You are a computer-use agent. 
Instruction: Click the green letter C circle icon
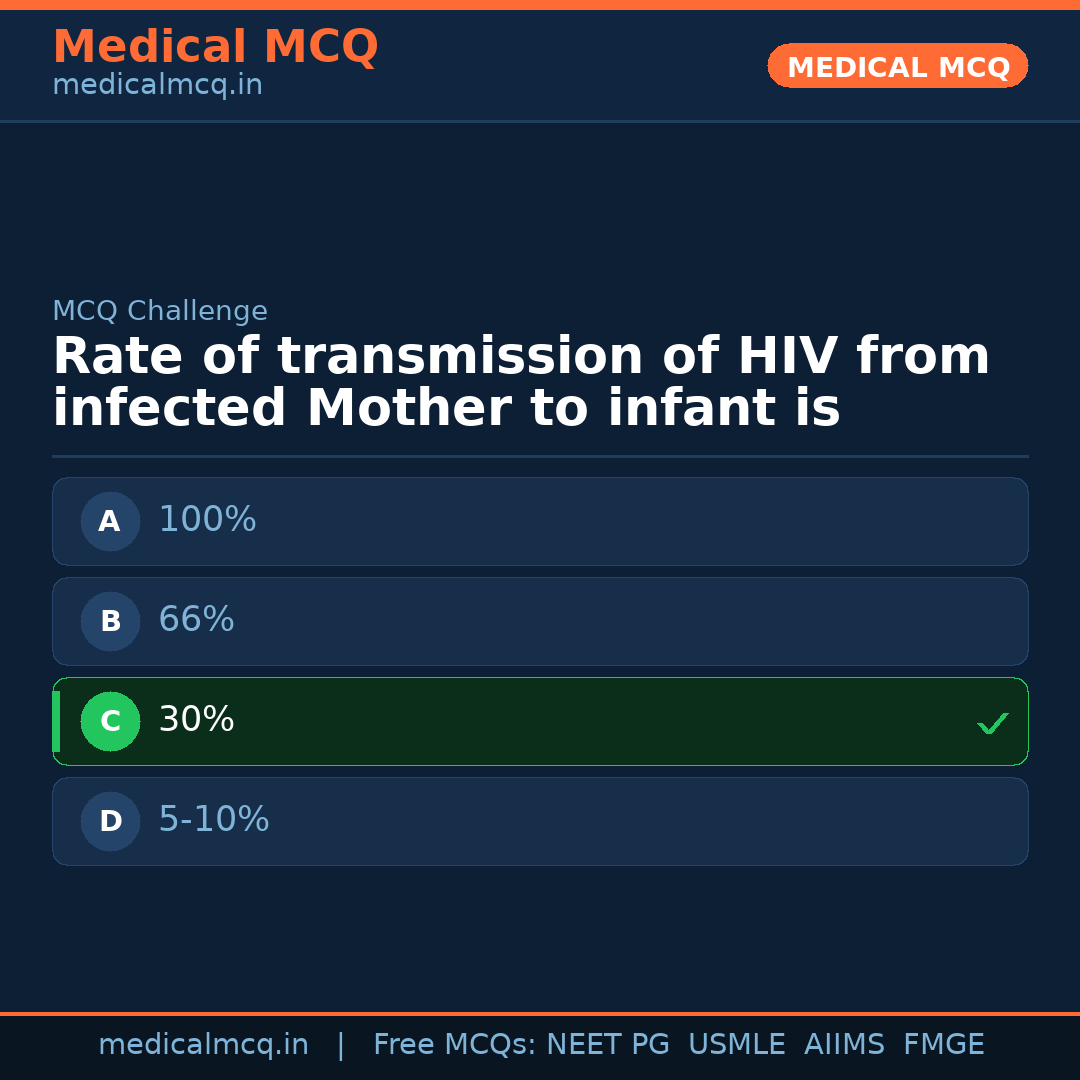pyautogui.click(x=110, y=721)
